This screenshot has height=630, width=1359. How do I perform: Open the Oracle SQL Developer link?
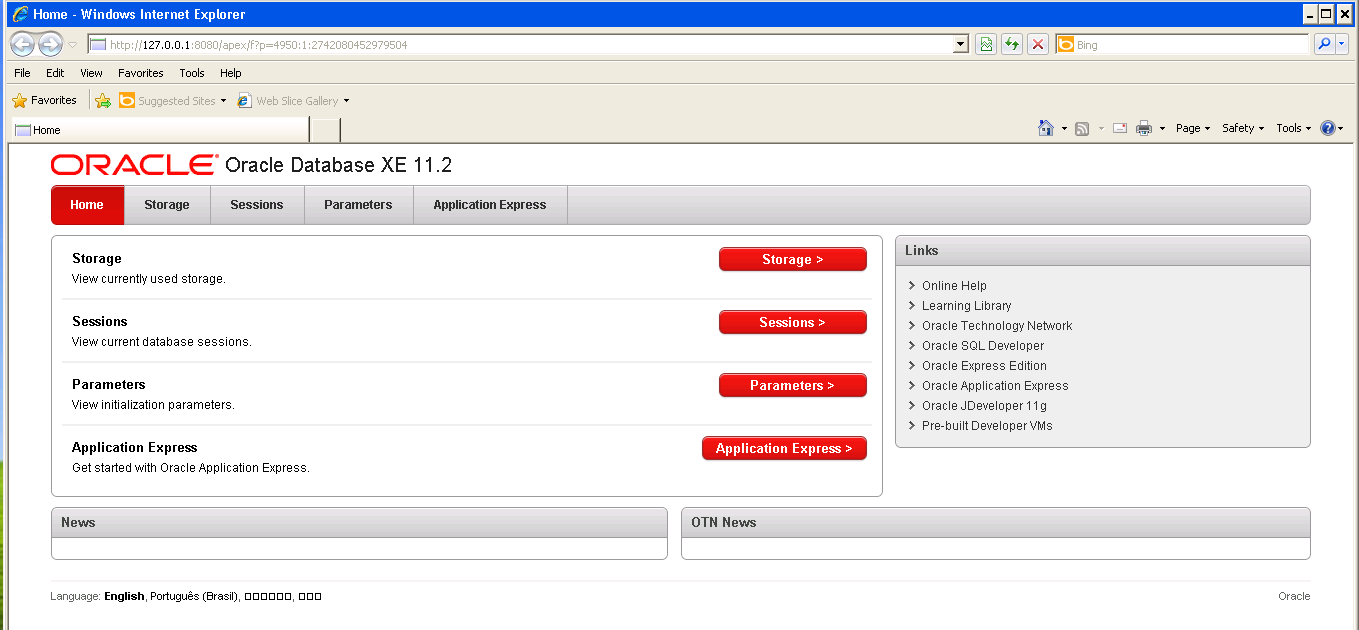(982, 345)
